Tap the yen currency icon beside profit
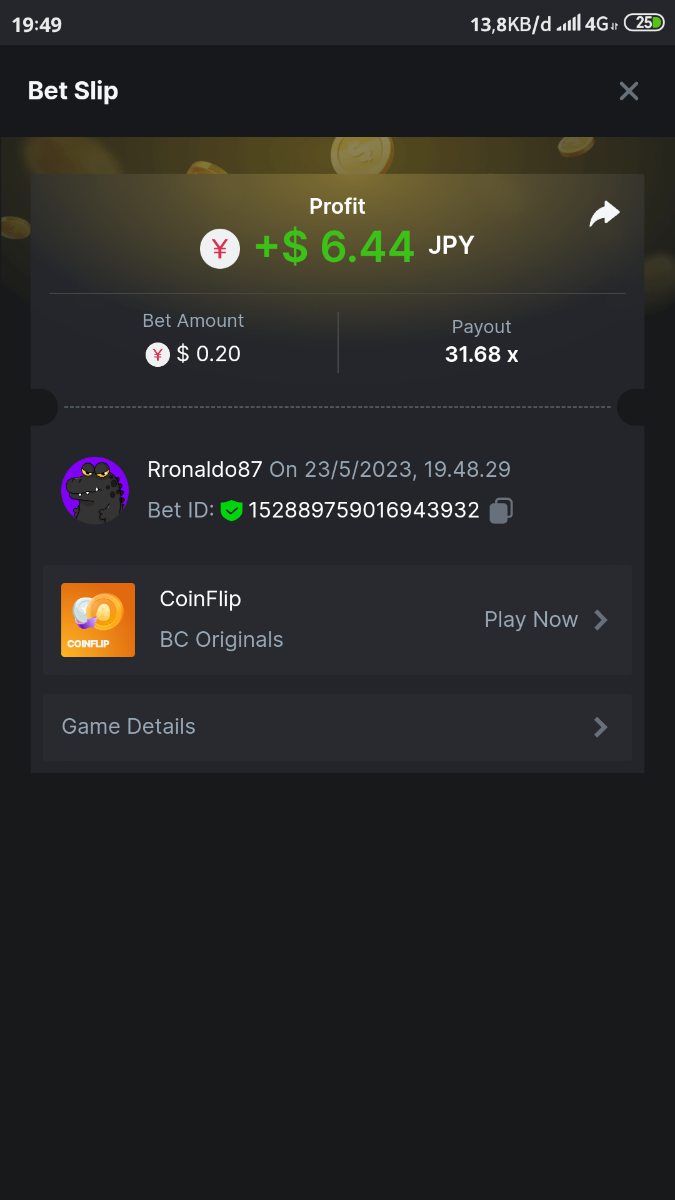This screenshot has width=675, height=1200. pos(220,248)
